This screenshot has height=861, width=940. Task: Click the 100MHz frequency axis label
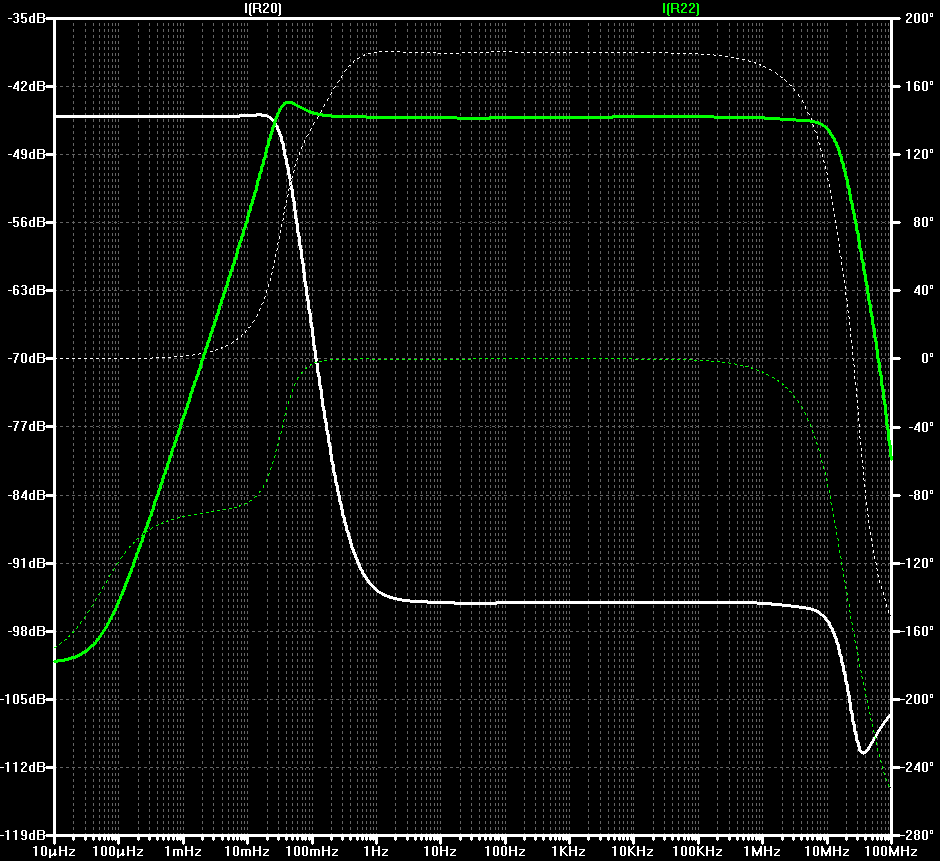[891, 852]
